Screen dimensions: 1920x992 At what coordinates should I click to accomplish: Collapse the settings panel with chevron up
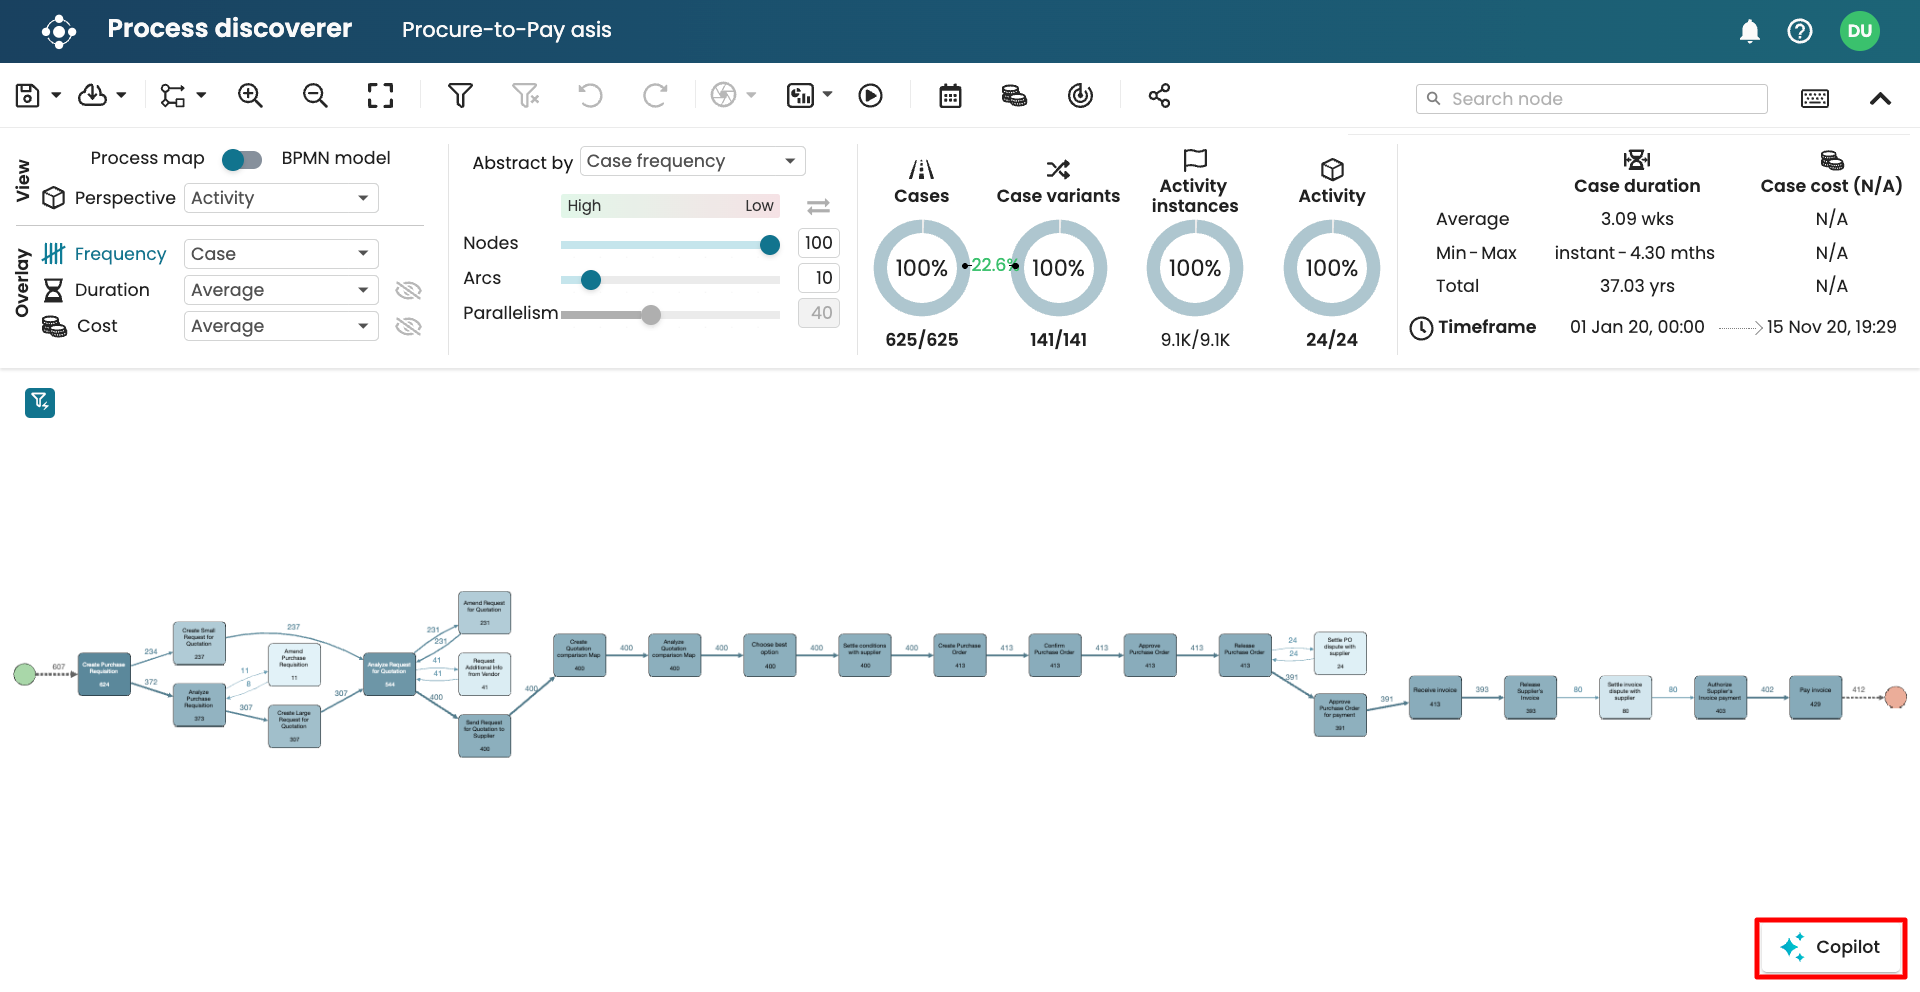1880,98
